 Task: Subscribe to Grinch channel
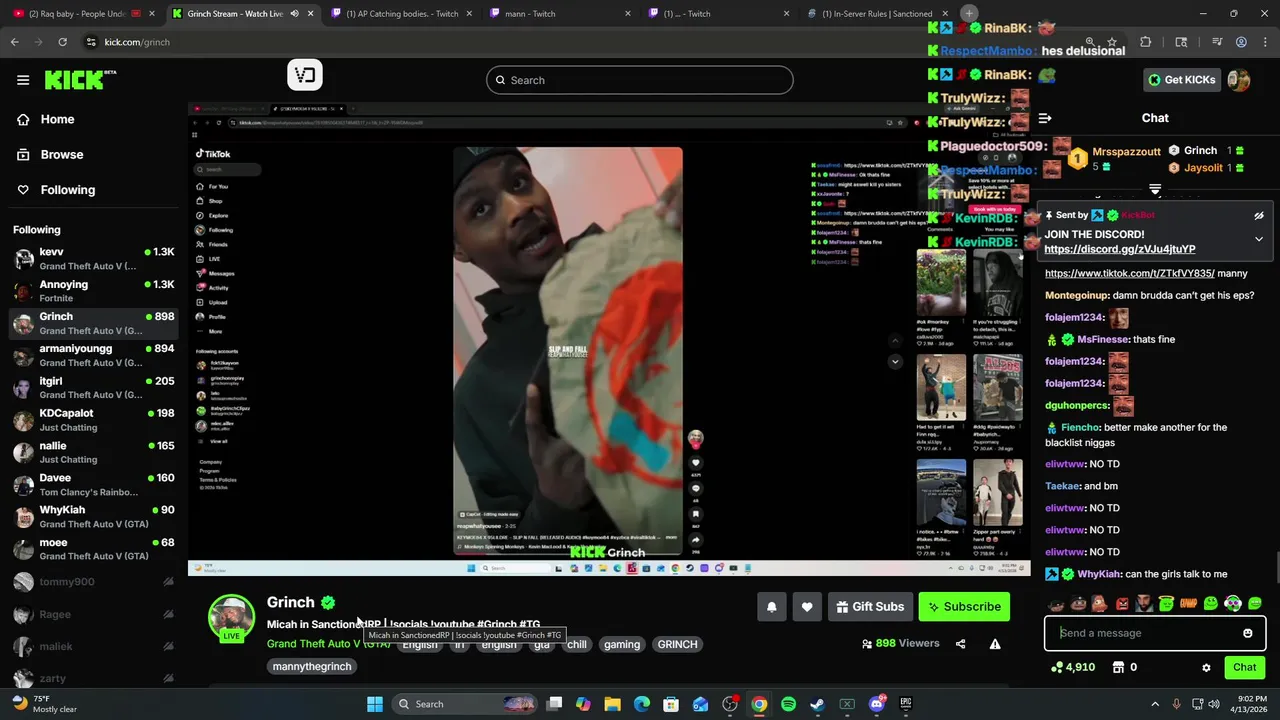964,607
